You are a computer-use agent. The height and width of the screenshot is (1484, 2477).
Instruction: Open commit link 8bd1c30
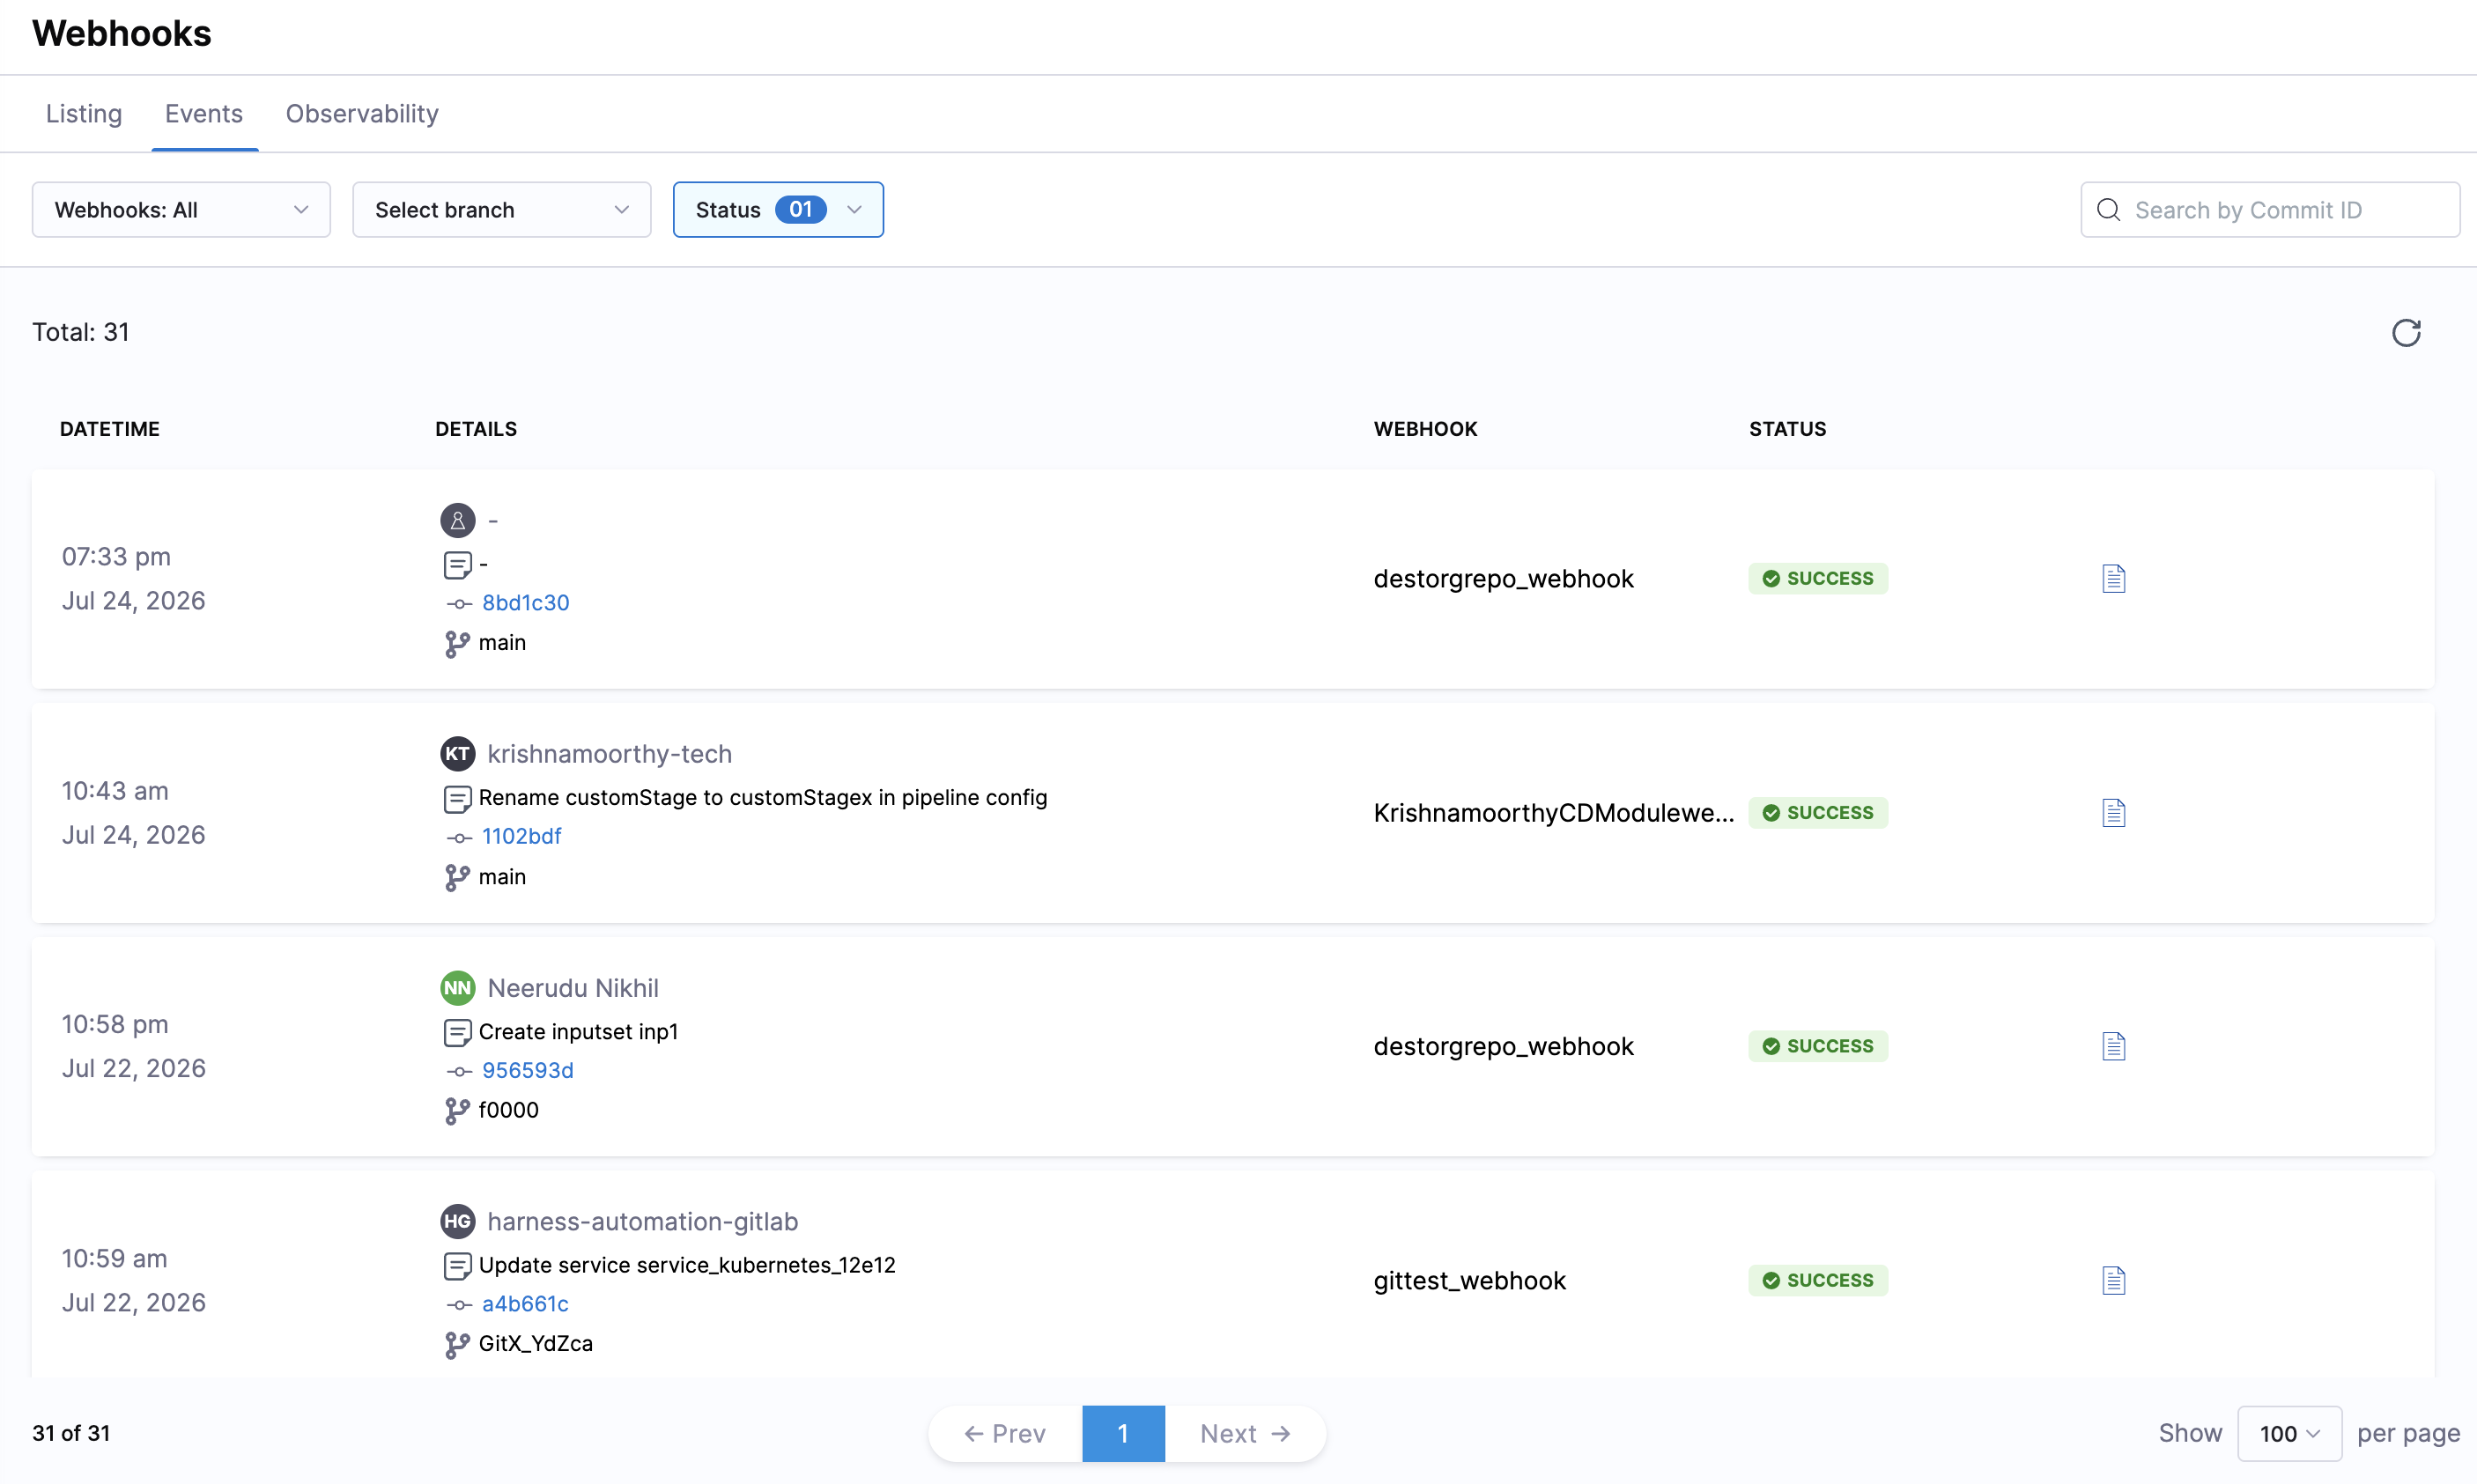point(526,603)
